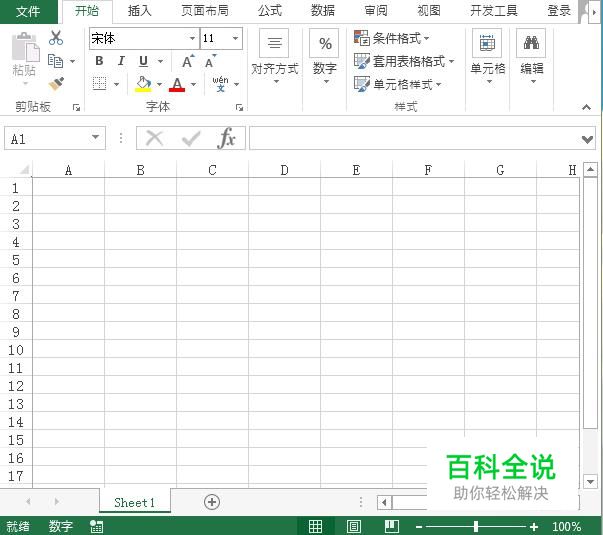
Task: Click the Copy icon
Action: pos(56,61)
